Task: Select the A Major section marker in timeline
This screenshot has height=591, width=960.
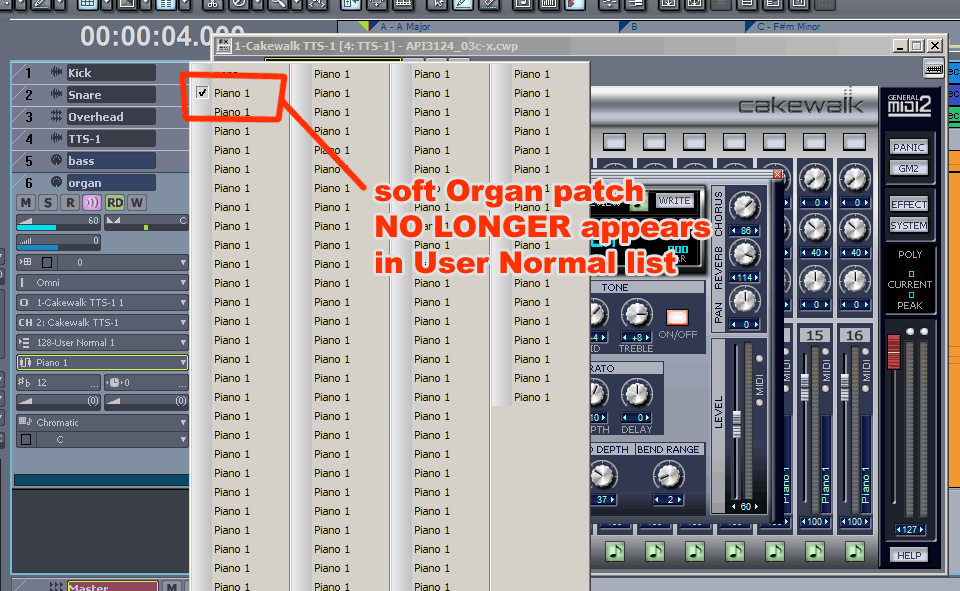Action: (400, 27)
